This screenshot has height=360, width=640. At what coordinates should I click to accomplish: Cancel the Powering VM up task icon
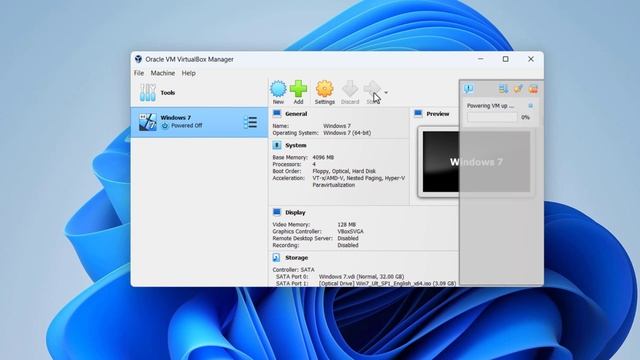[531, 106]
